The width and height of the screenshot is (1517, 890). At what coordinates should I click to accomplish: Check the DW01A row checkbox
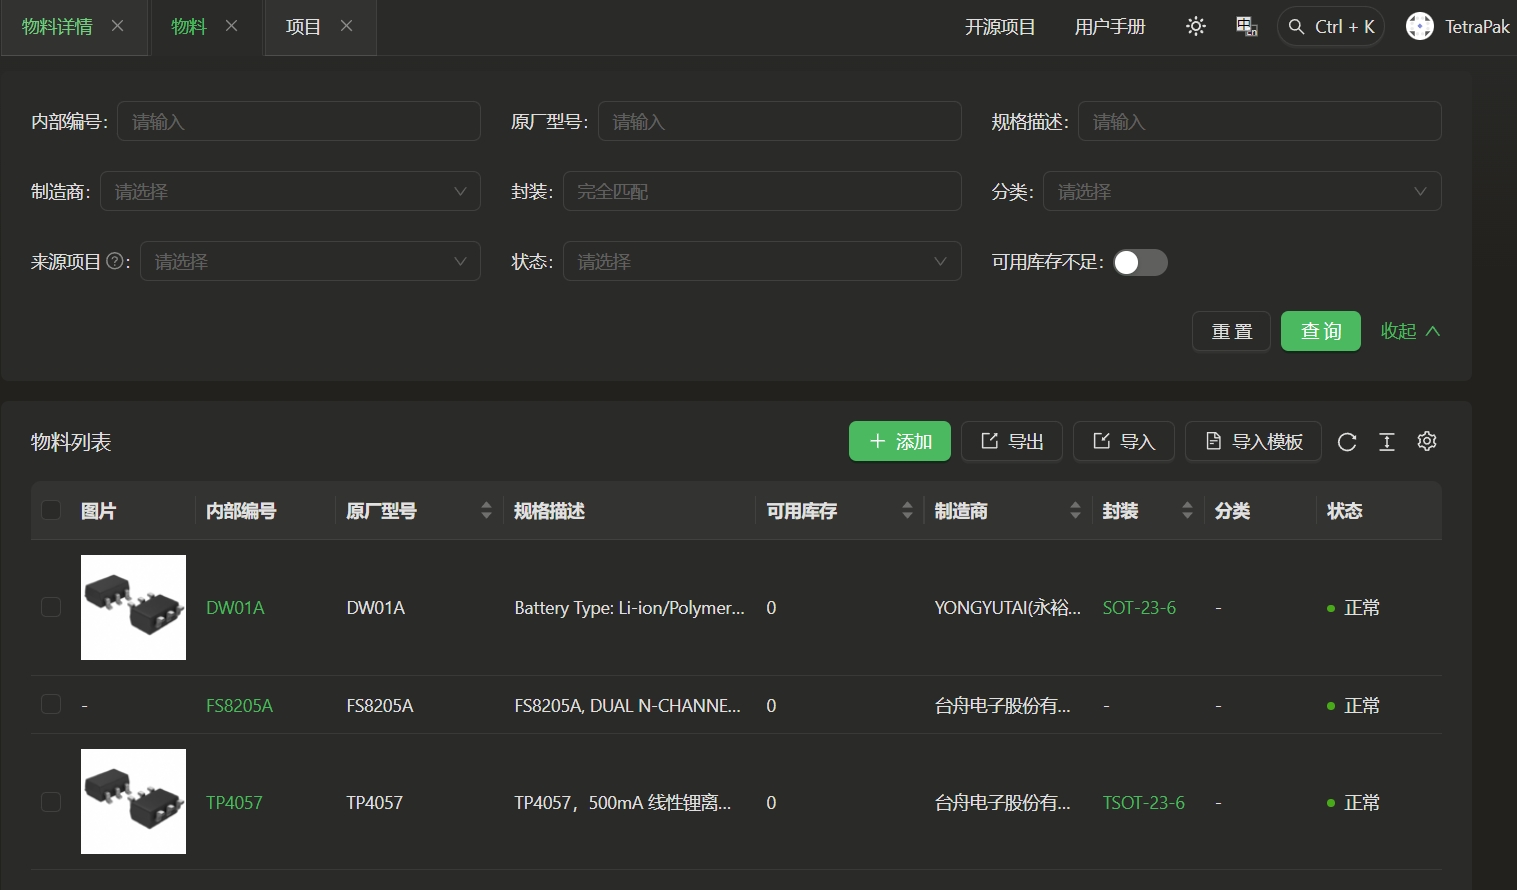pos(51,607)
